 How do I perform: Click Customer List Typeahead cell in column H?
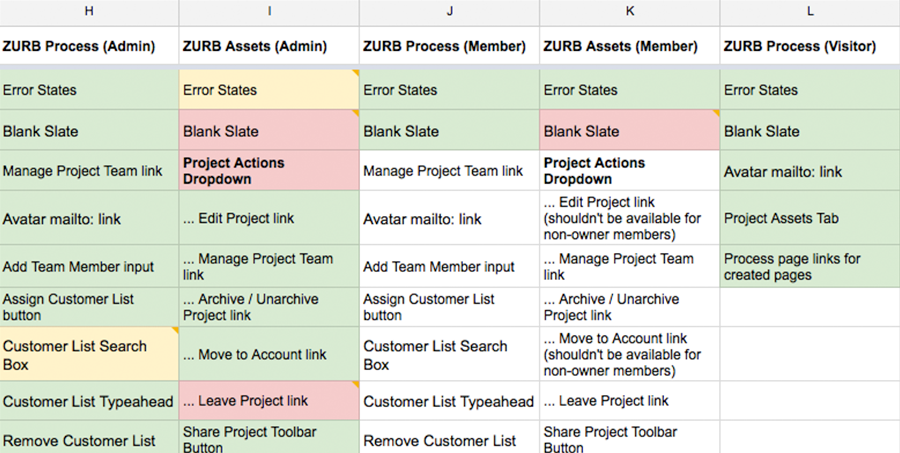tap(89, 400)
